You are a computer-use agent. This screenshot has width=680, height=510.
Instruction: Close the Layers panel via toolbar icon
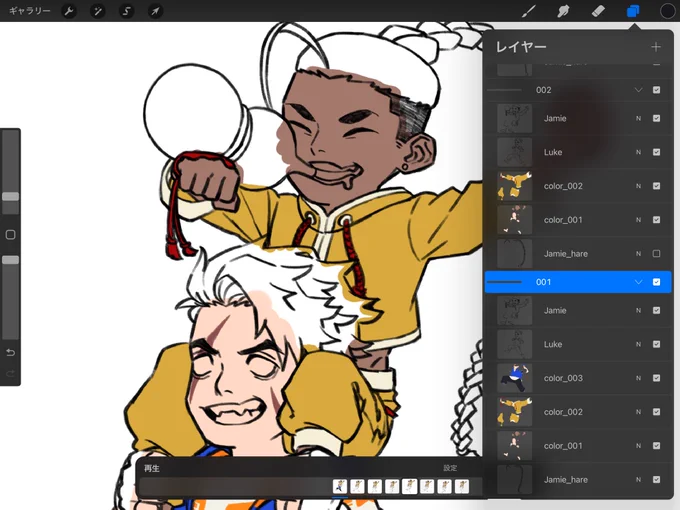pyautogui.click(x=633, y=11)
